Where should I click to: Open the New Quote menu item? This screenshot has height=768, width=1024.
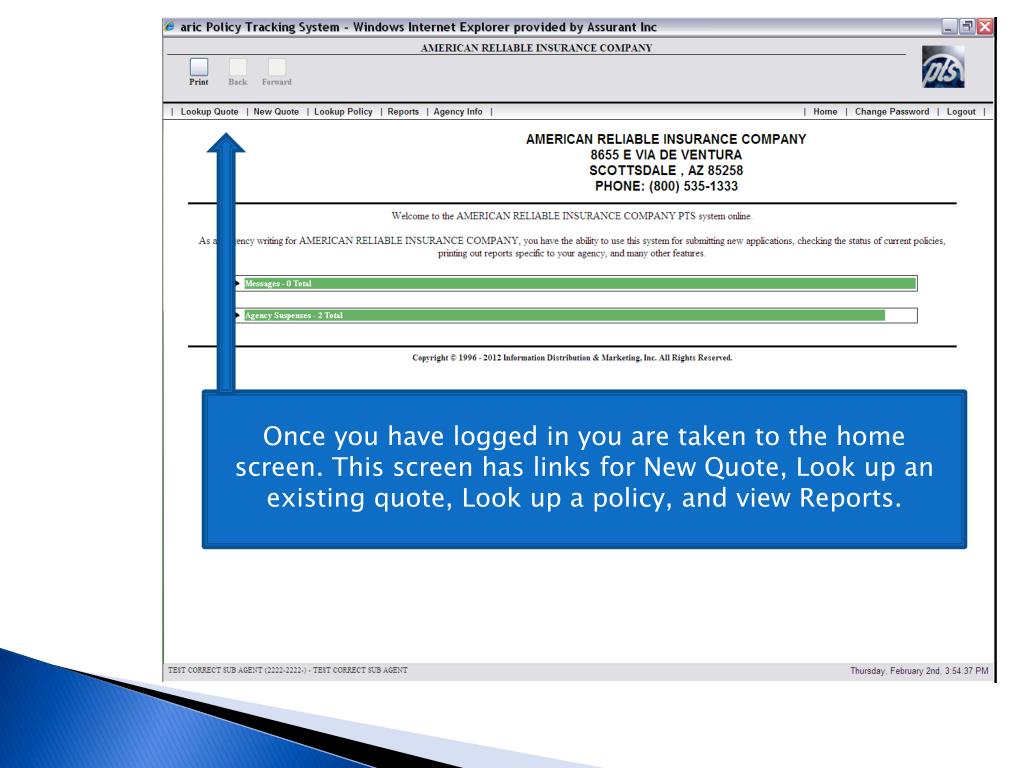coord(276,112)
